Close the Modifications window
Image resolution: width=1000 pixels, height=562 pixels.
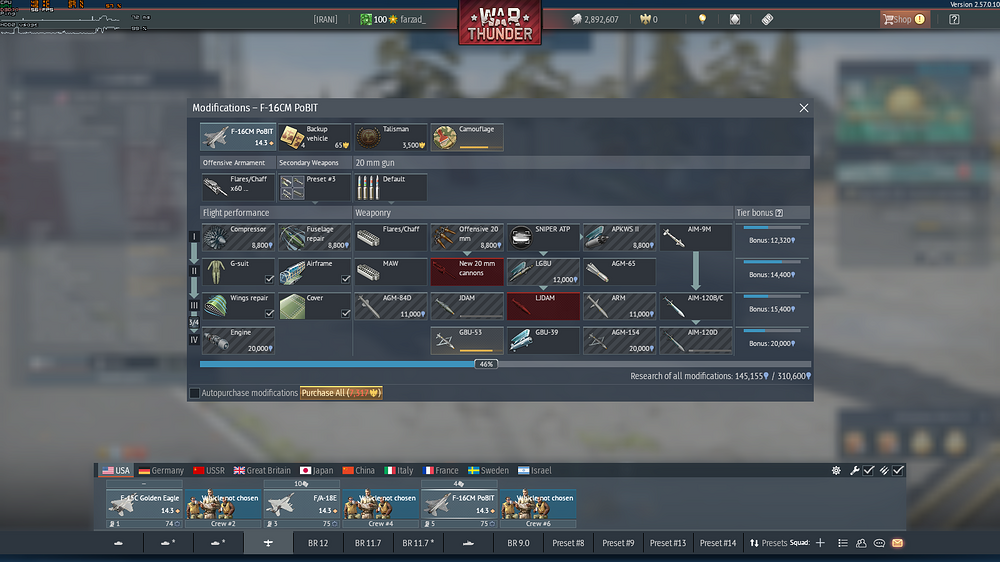click(804, 108)
